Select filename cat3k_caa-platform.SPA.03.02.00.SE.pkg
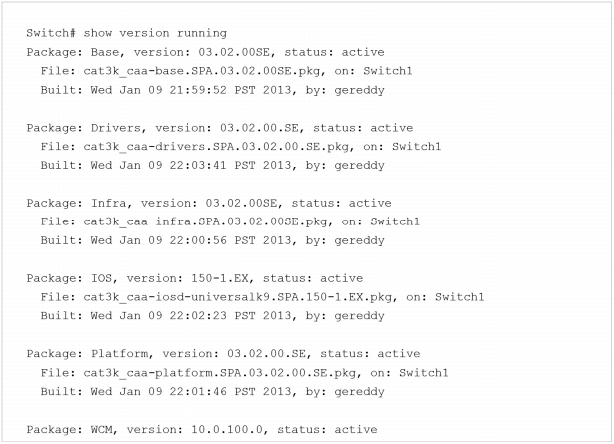 (220, 373)
